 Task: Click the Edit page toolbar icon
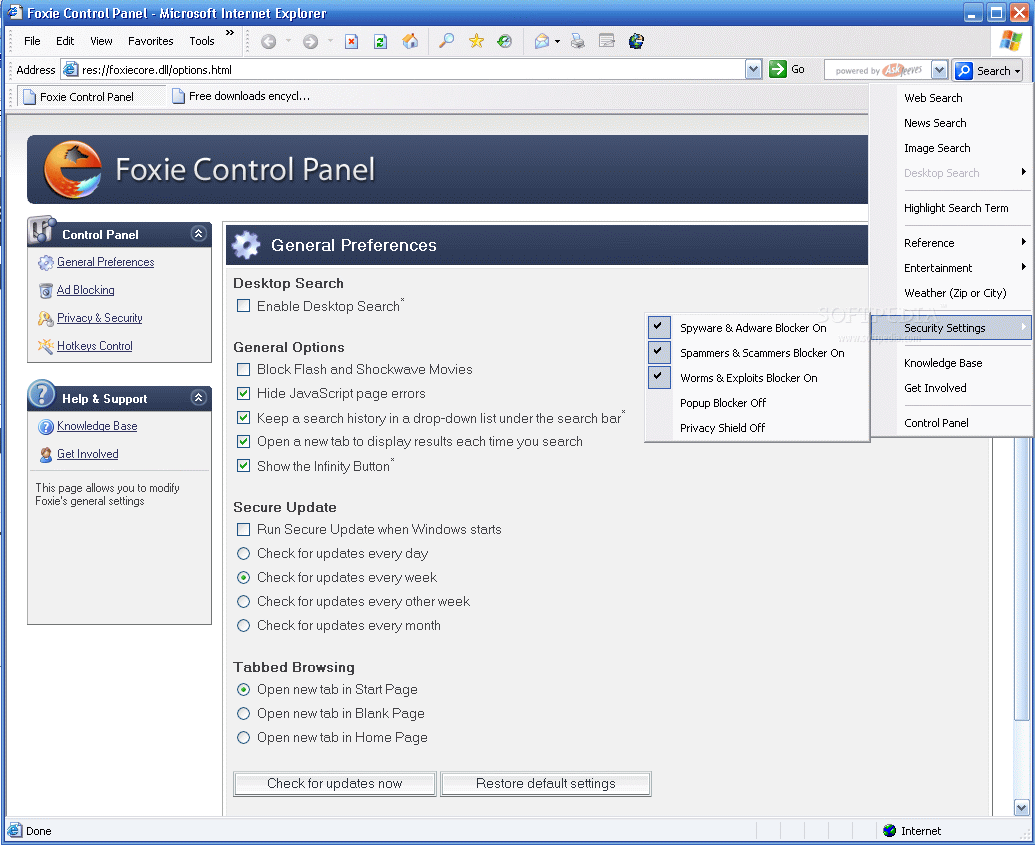607,41
